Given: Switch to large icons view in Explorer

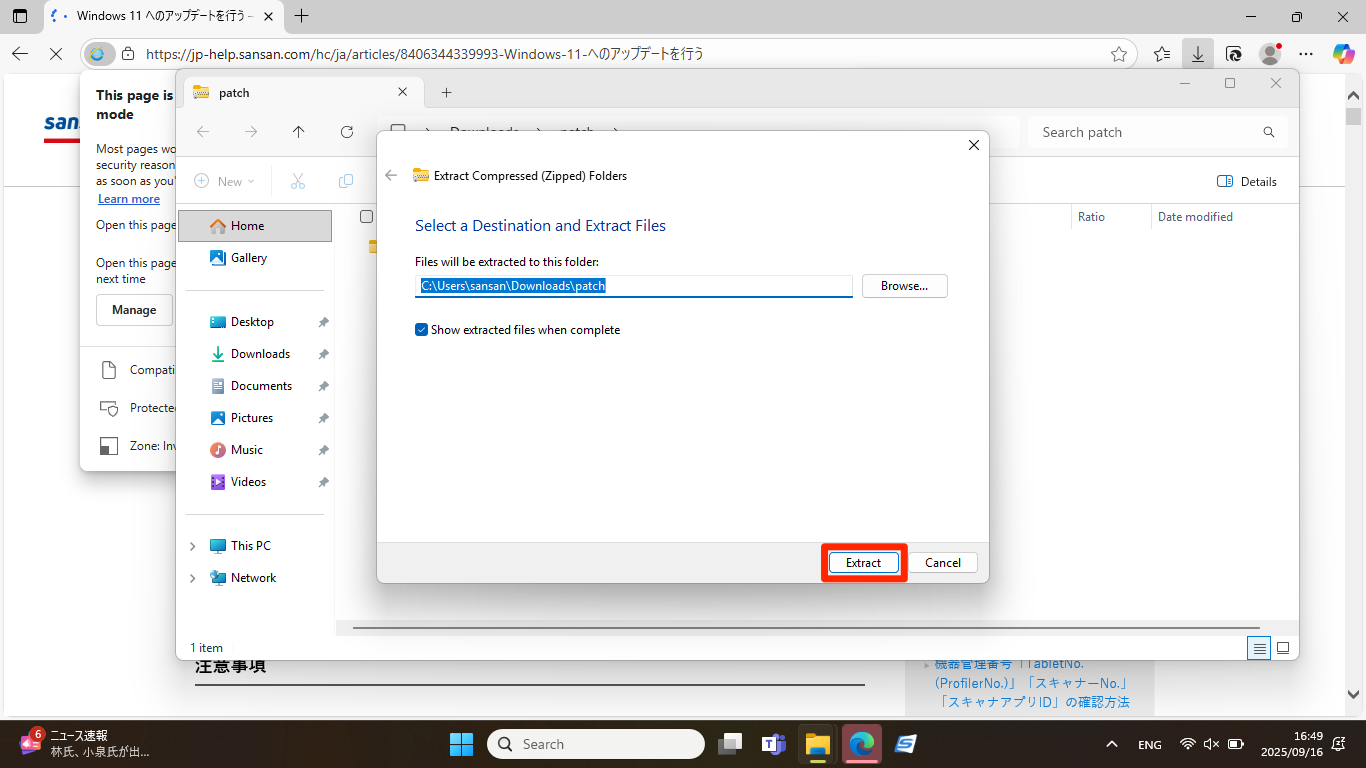Looking at the screenshot, I should pyautogui.click(x=1283, y=648).
